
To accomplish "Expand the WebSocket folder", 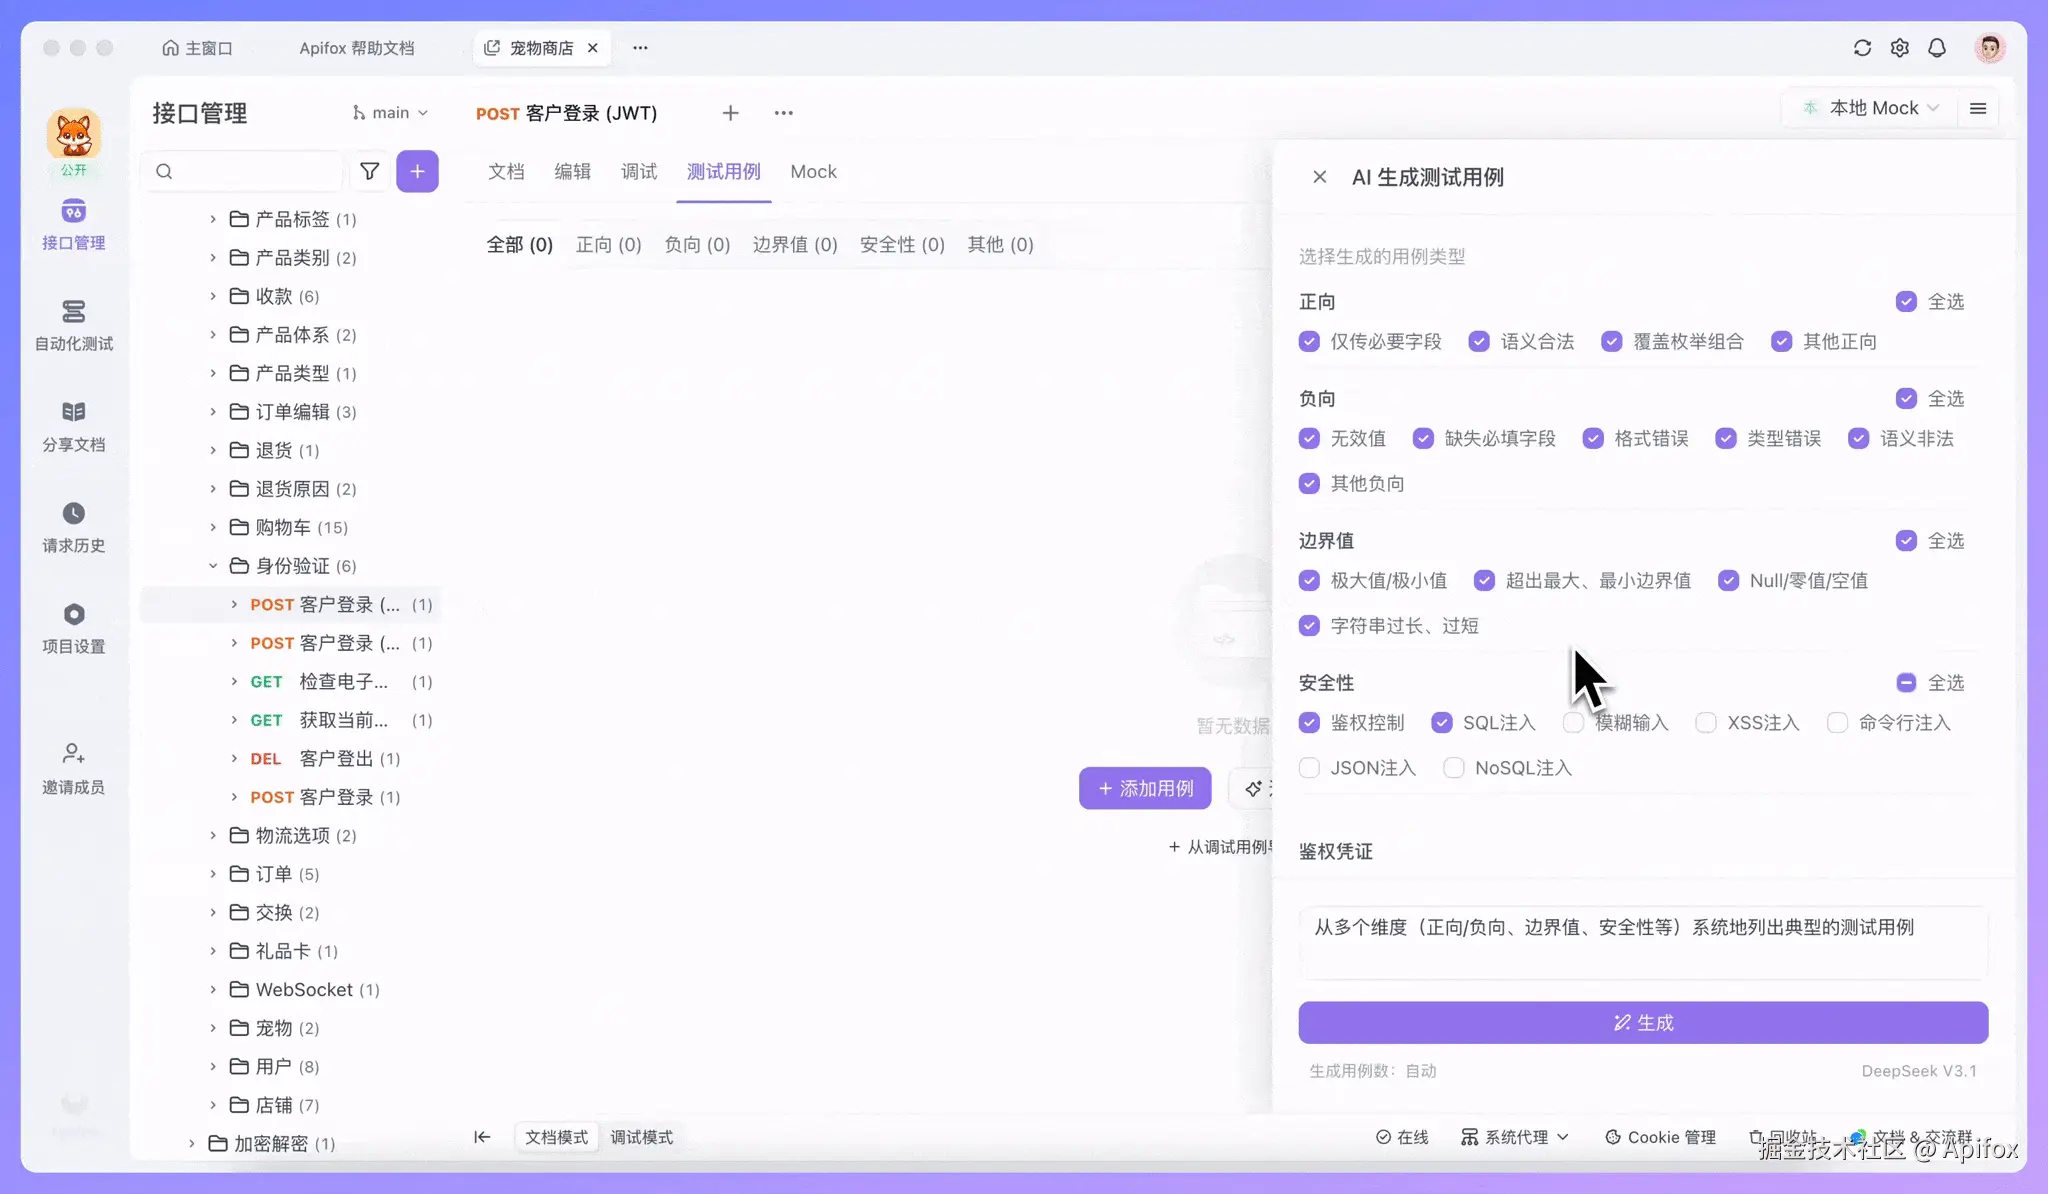I will coord(213,990).
